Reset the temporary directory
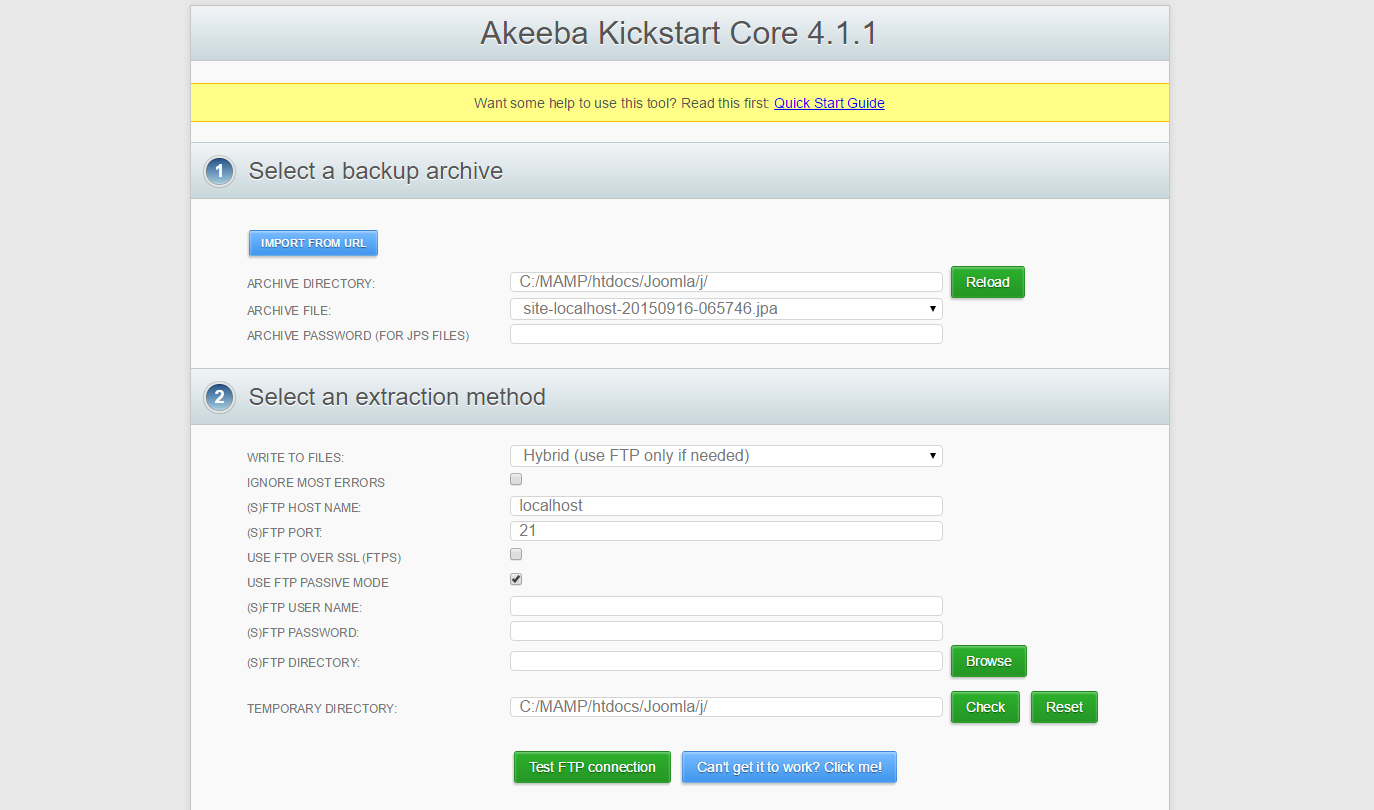The image size is (1374, 810). pos(1064,707)
